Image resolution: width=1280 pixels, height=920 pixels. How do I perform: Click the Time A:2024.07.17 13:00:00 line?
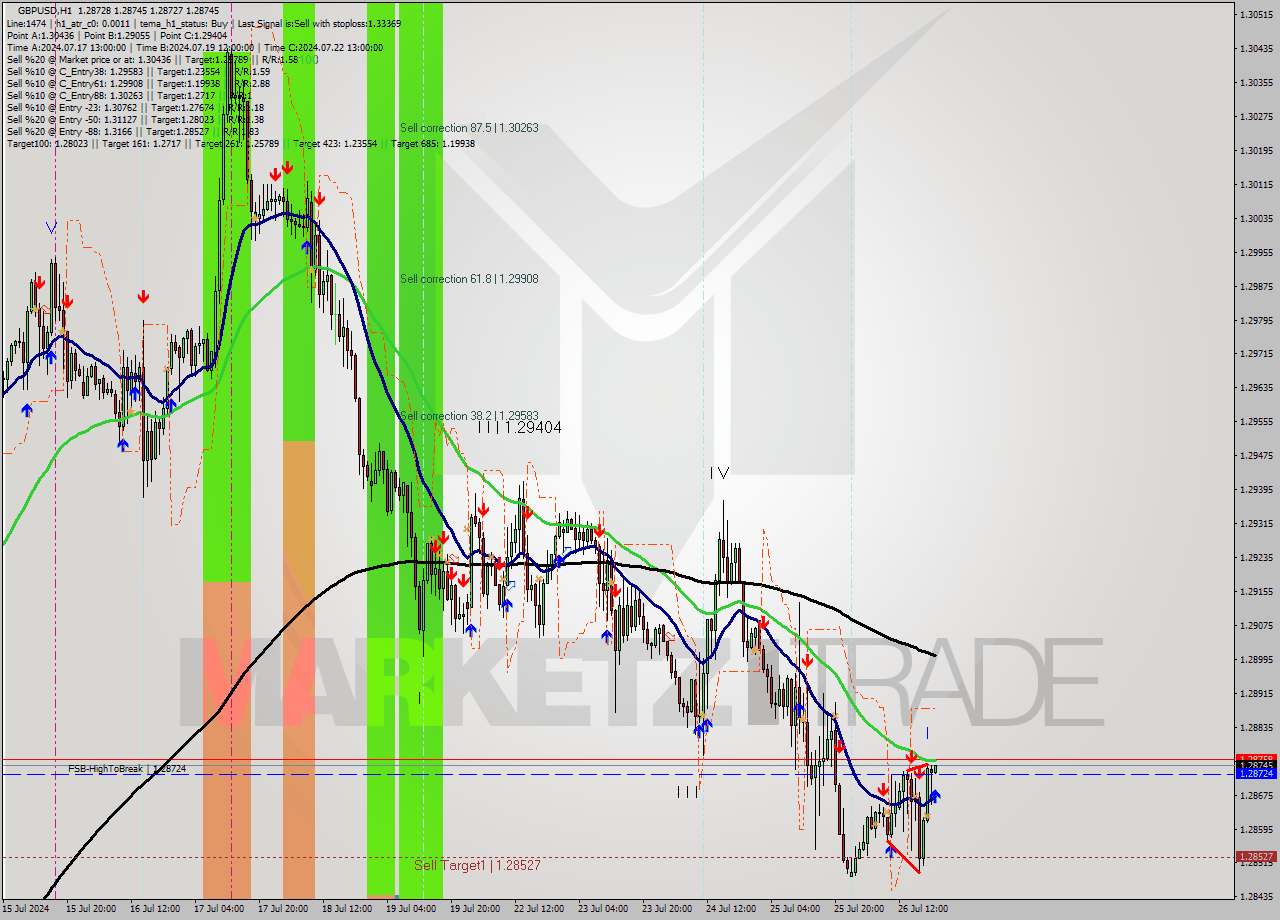[194, 47]
